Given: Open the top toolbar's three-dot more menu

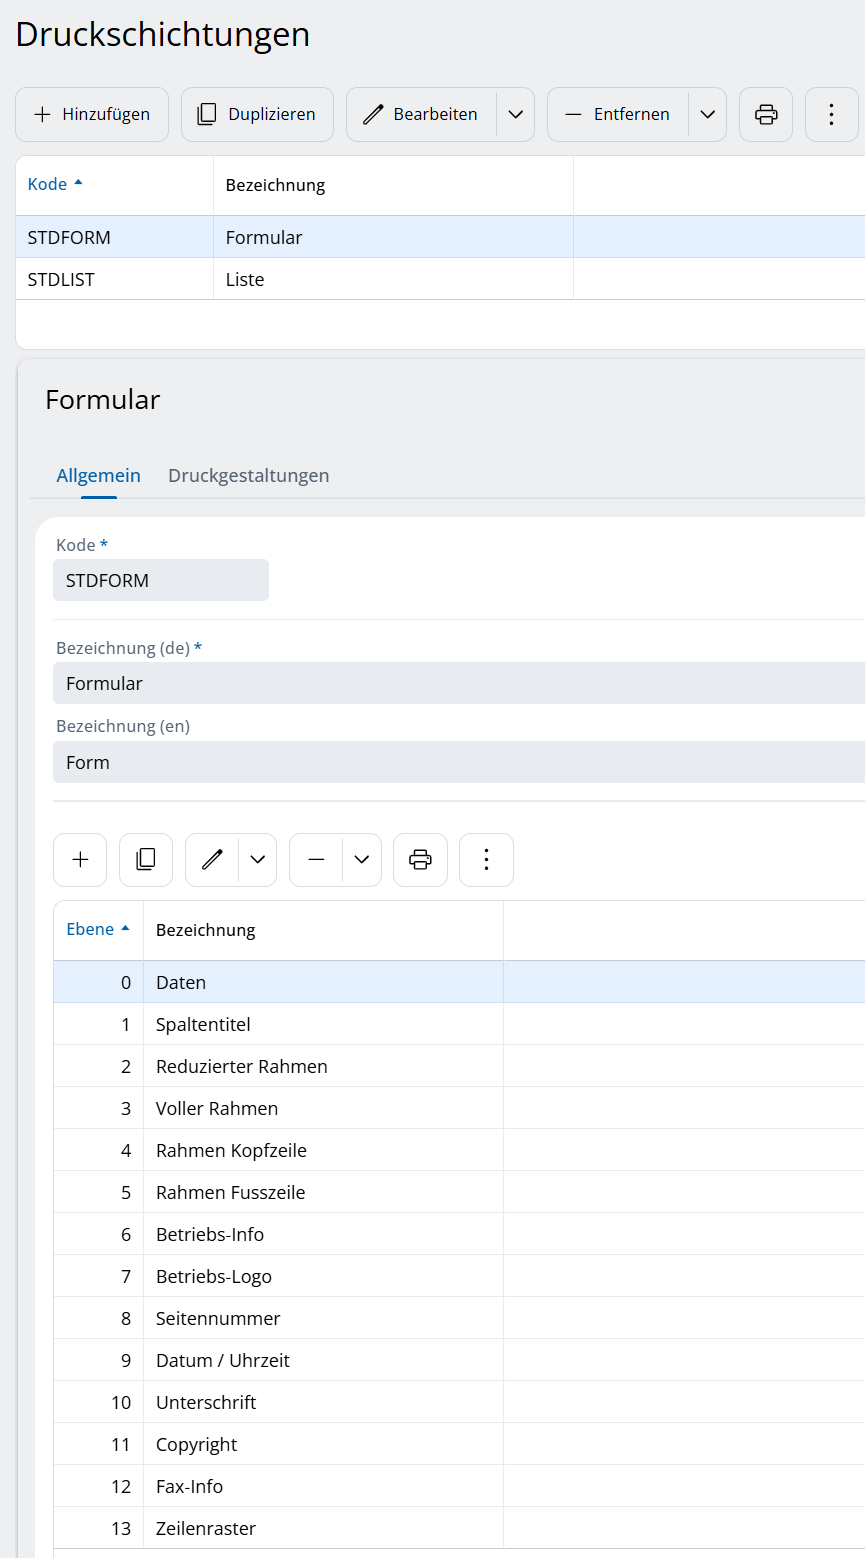Looking at the screenshot, I should click(x=831, y=114).
